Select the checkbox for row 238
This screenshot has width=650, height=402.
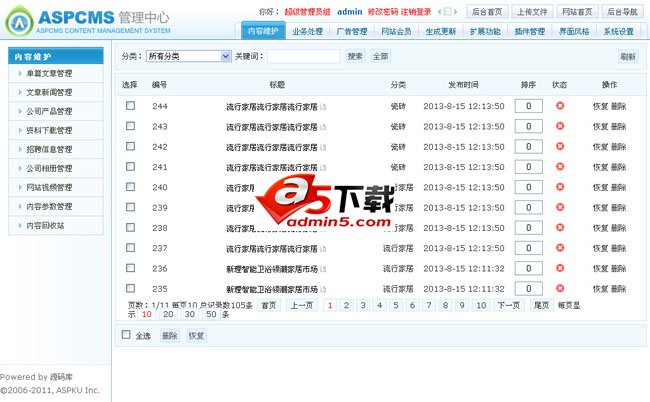click(130, 227)
